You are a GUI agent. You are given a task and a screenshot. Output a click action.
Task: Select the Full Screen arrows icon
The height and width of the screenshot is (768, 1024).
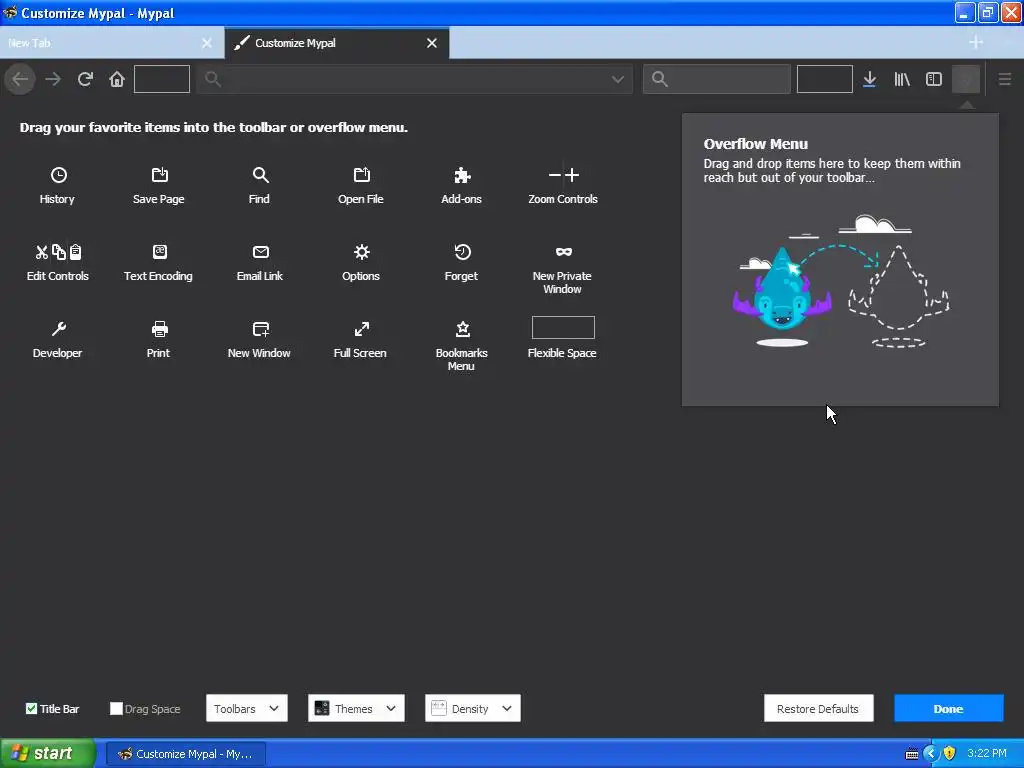pos(361,329)
